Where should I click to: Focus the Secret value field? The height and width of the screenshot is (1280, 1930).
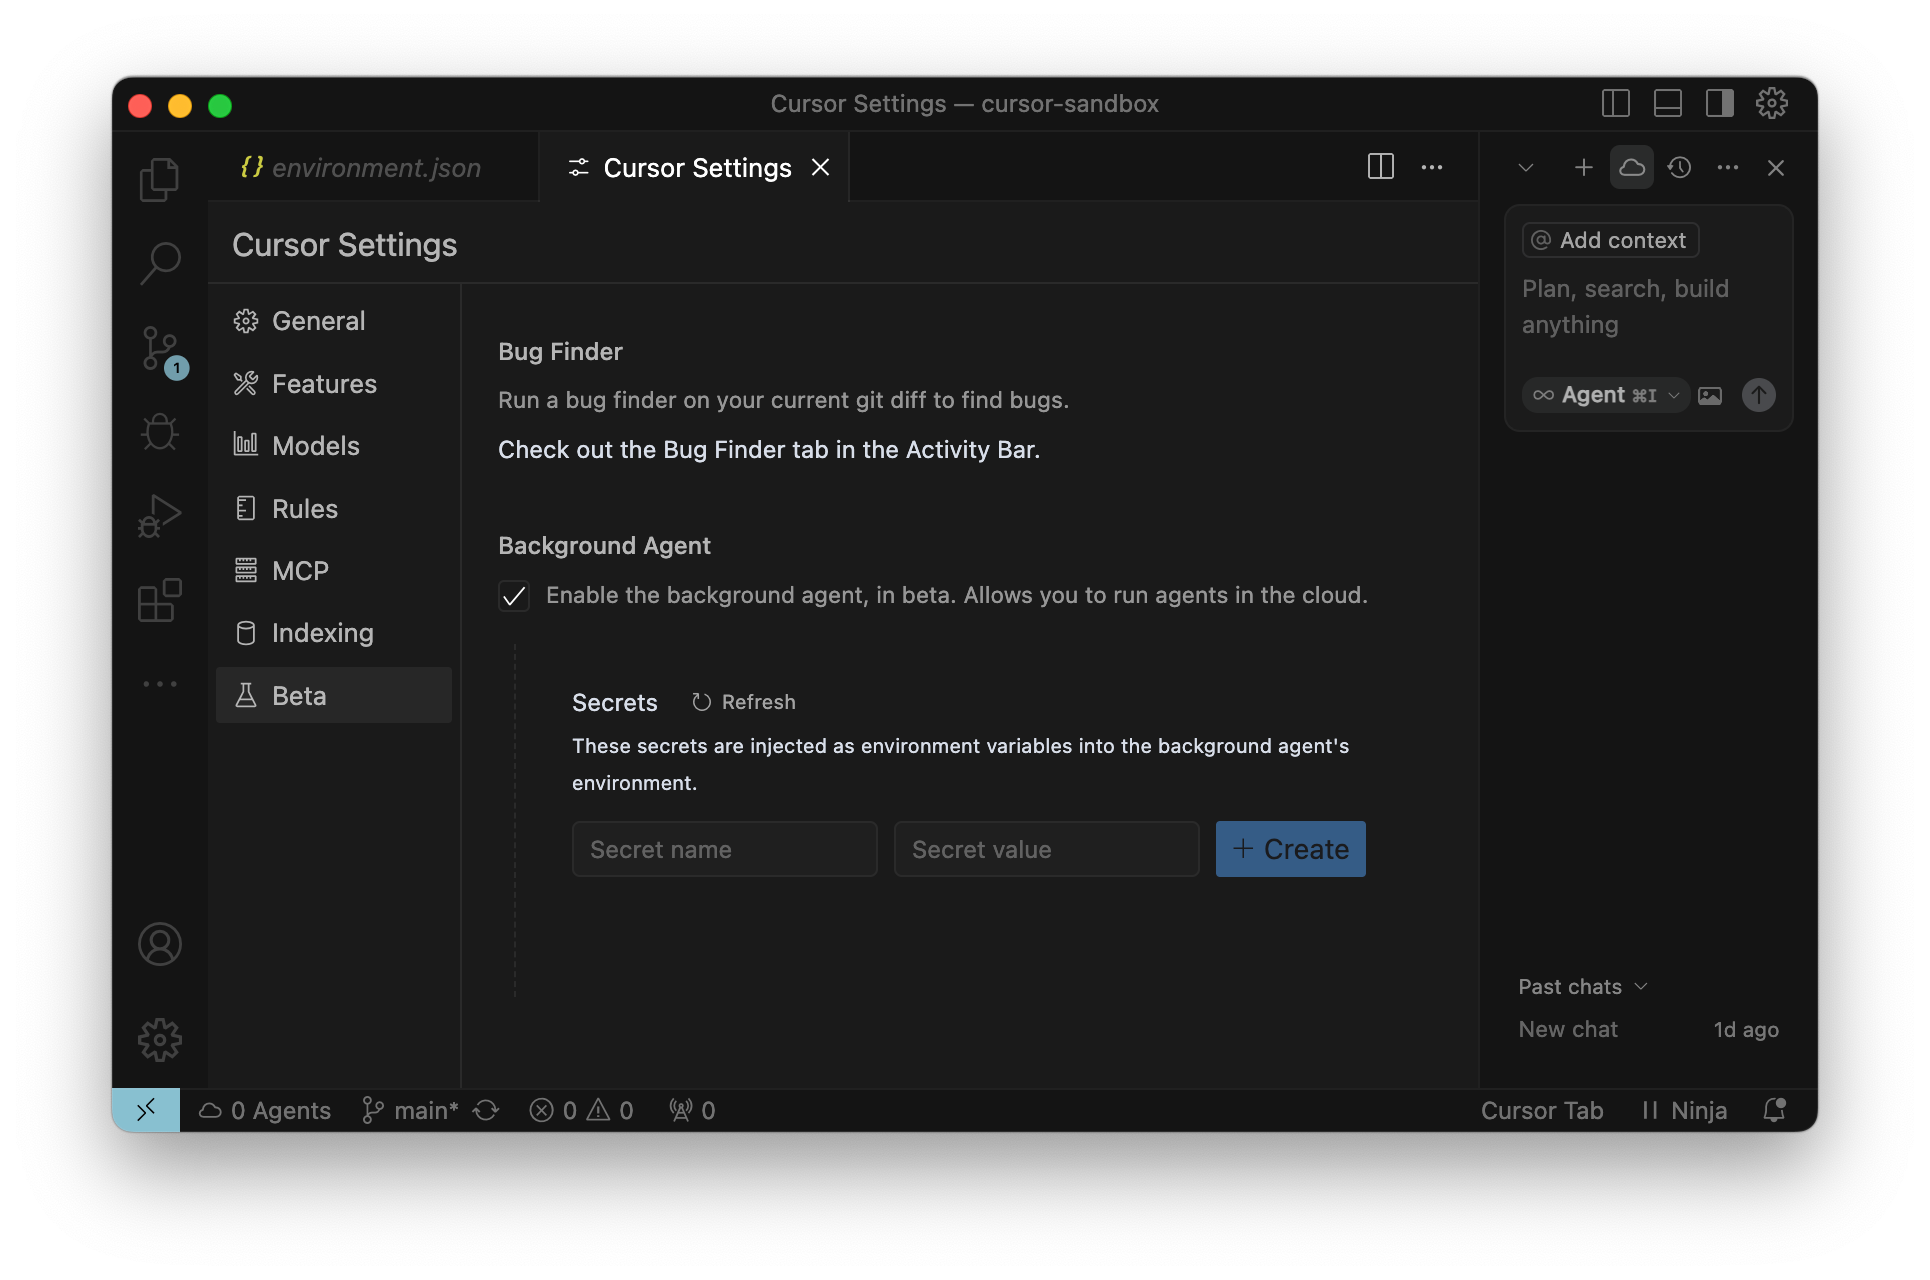coord(1047,849)
